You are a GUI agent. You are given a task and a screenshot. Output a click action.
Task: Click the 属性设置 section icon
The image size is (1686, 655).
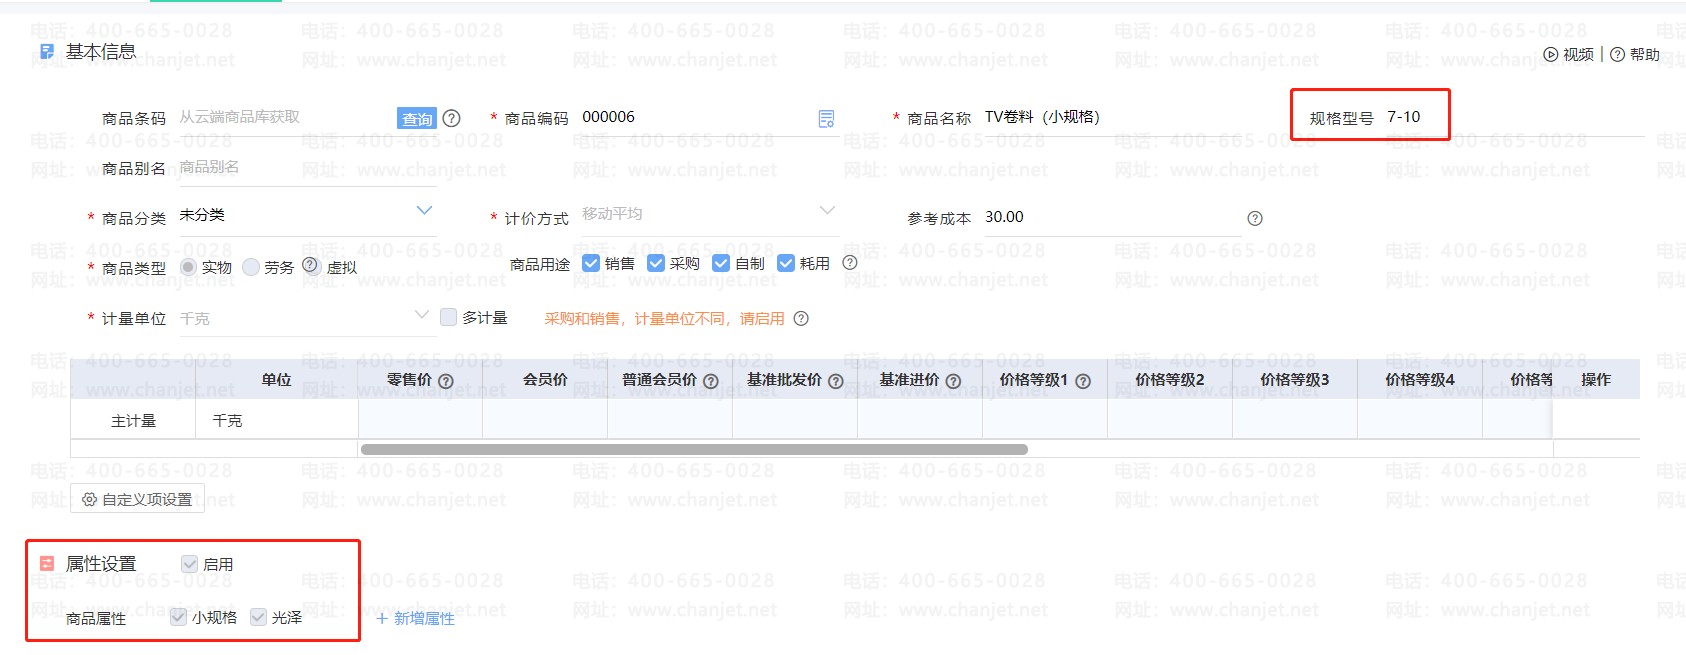47,564
